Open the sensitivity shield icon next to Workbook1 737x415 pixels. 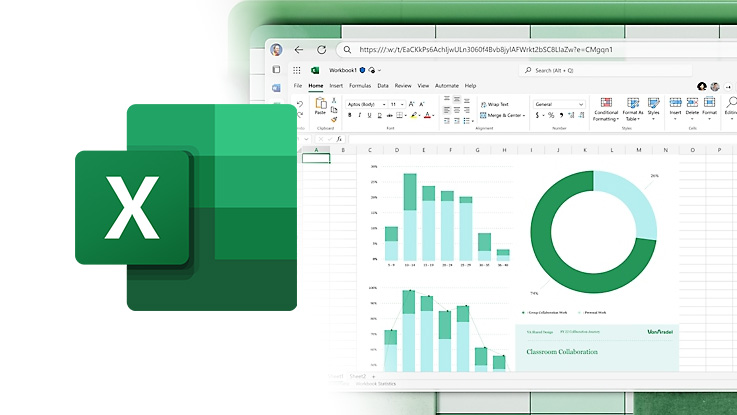[x=362, y=70]
